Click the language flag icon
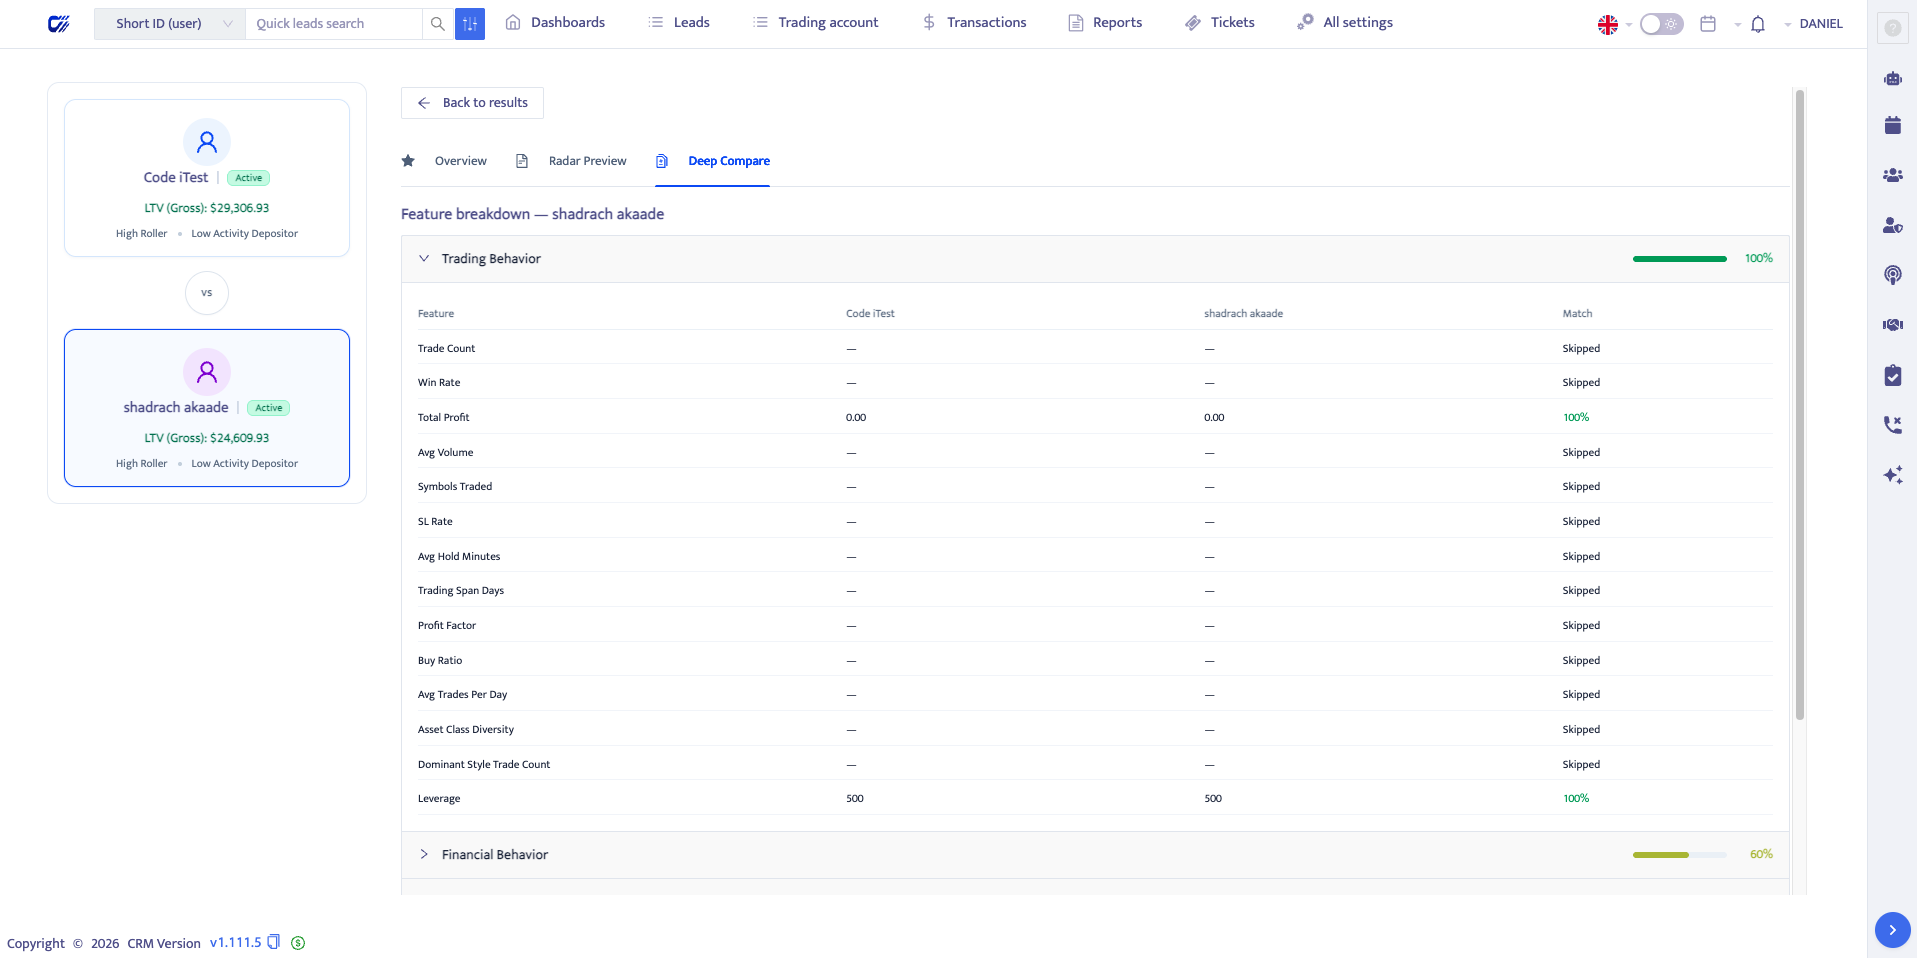The image size is (1917, 958). tap(1608, 24)
